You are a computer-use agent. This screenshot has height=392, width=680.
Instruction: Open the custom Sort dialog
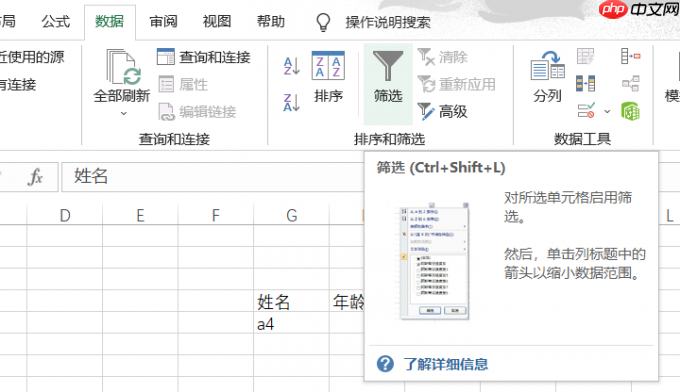click(x=328, y=77)
